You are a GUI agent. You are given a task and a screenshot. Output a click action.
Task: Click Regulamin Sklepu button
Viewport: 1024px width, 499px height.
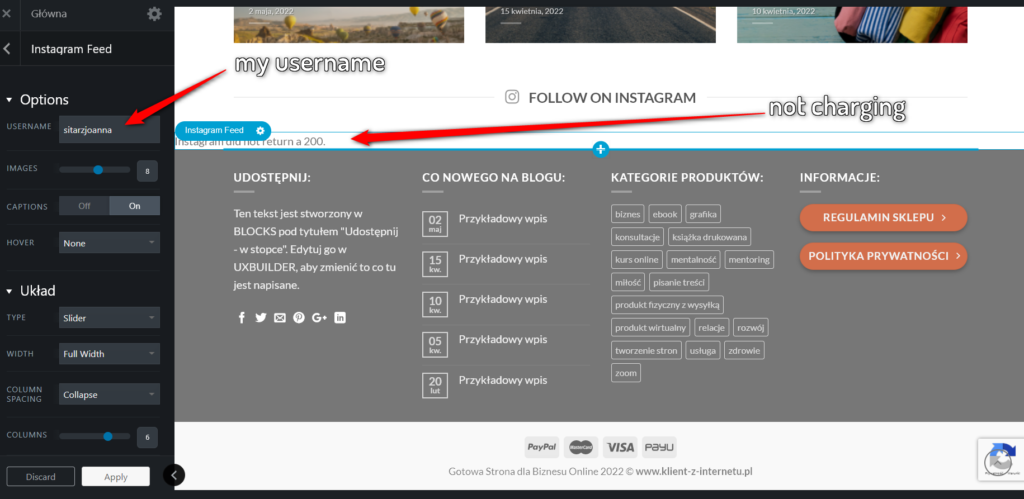[x=883, y=217]
